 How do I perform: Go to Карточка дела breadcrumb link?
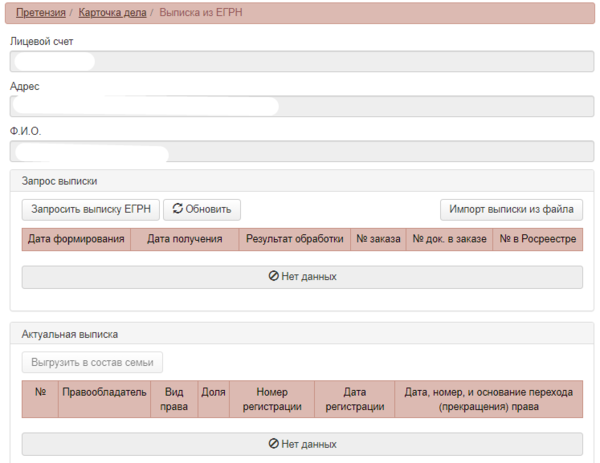pos(112,13)
